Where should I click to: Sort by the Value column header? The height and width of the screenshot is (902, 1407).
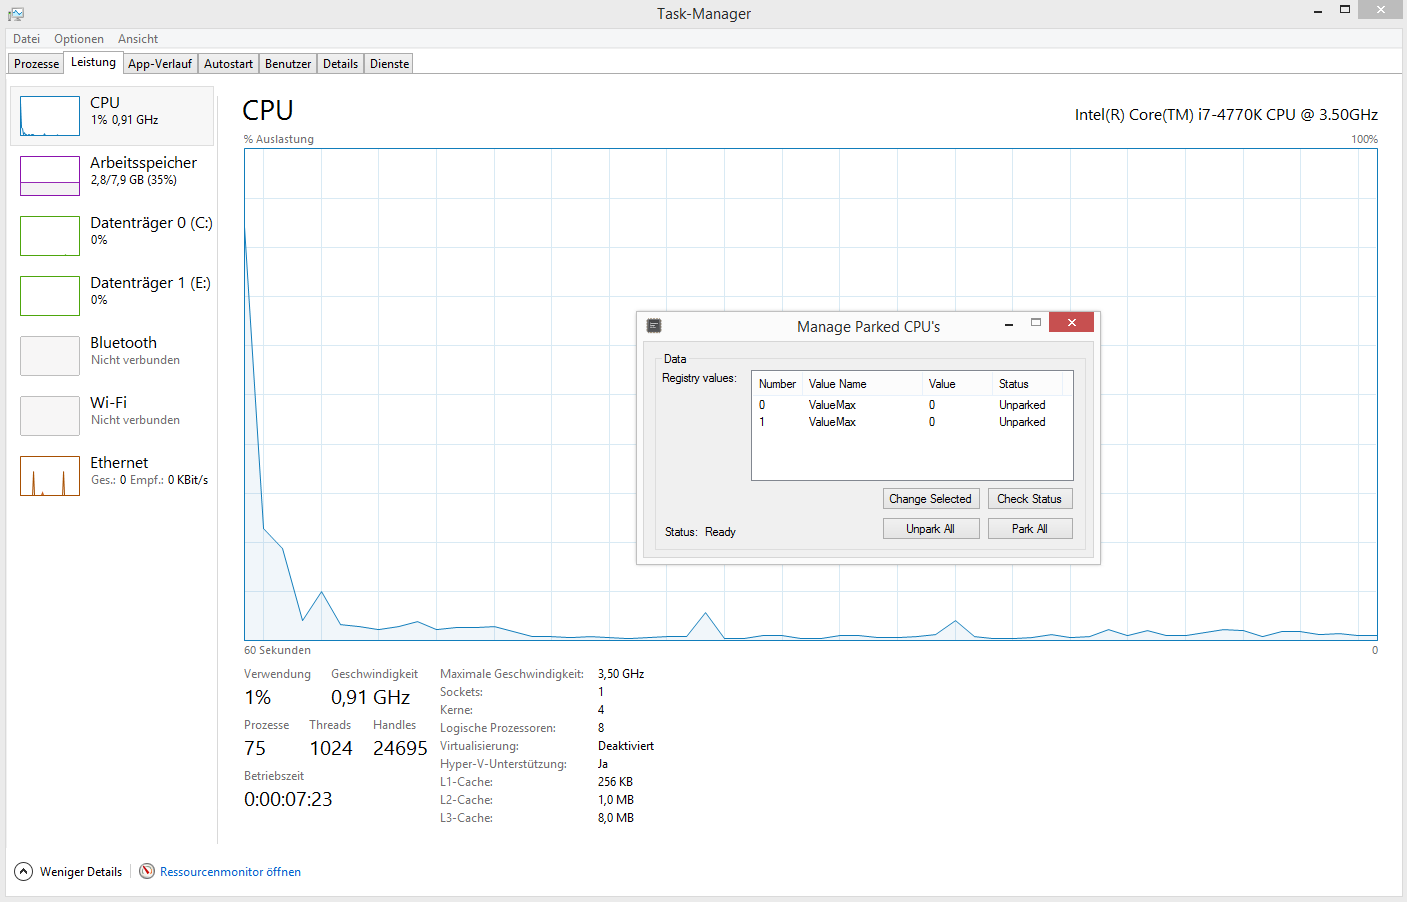point(957,384)
